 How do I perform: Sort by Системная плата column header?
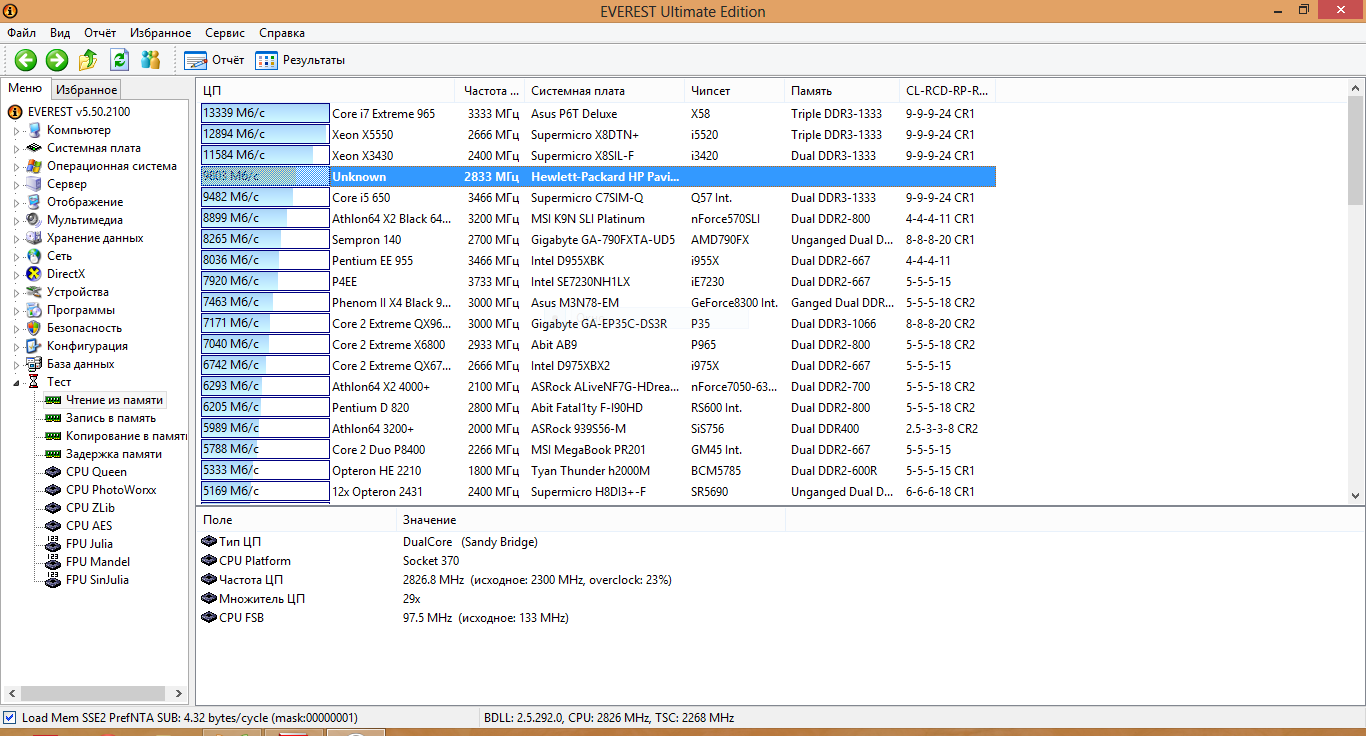tap(604, 91)
